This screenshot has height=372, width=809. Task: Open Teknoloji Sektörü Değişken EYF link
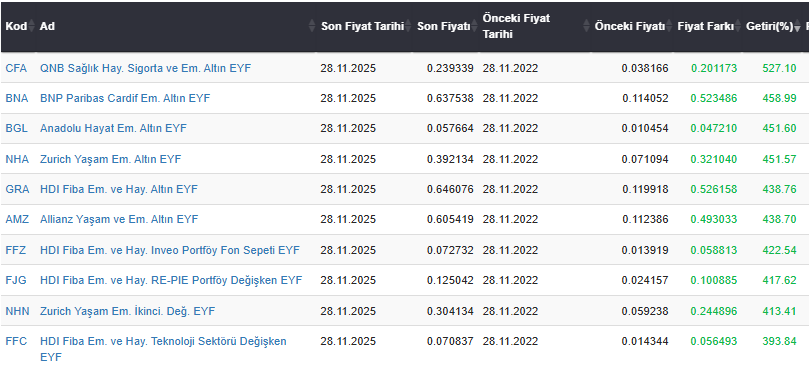[163, 349]
